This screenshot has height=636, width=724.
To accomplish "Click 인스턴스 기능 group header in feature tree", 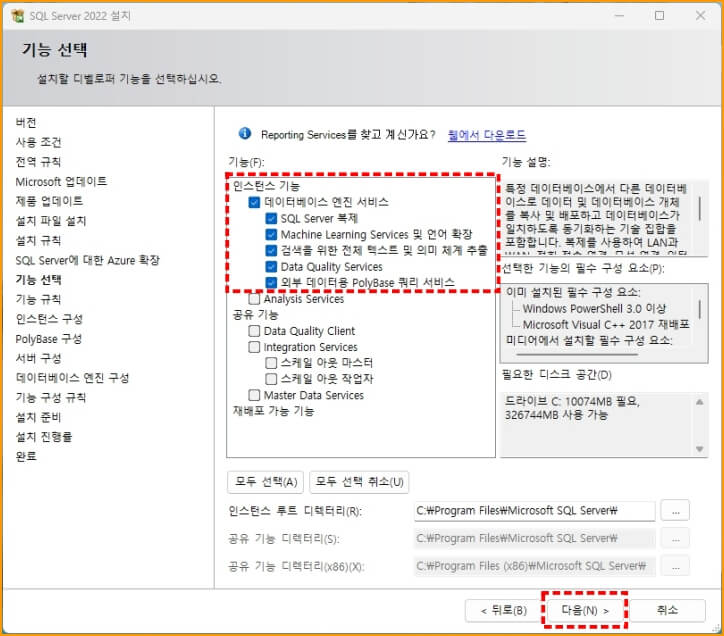I will coord(266,186).
